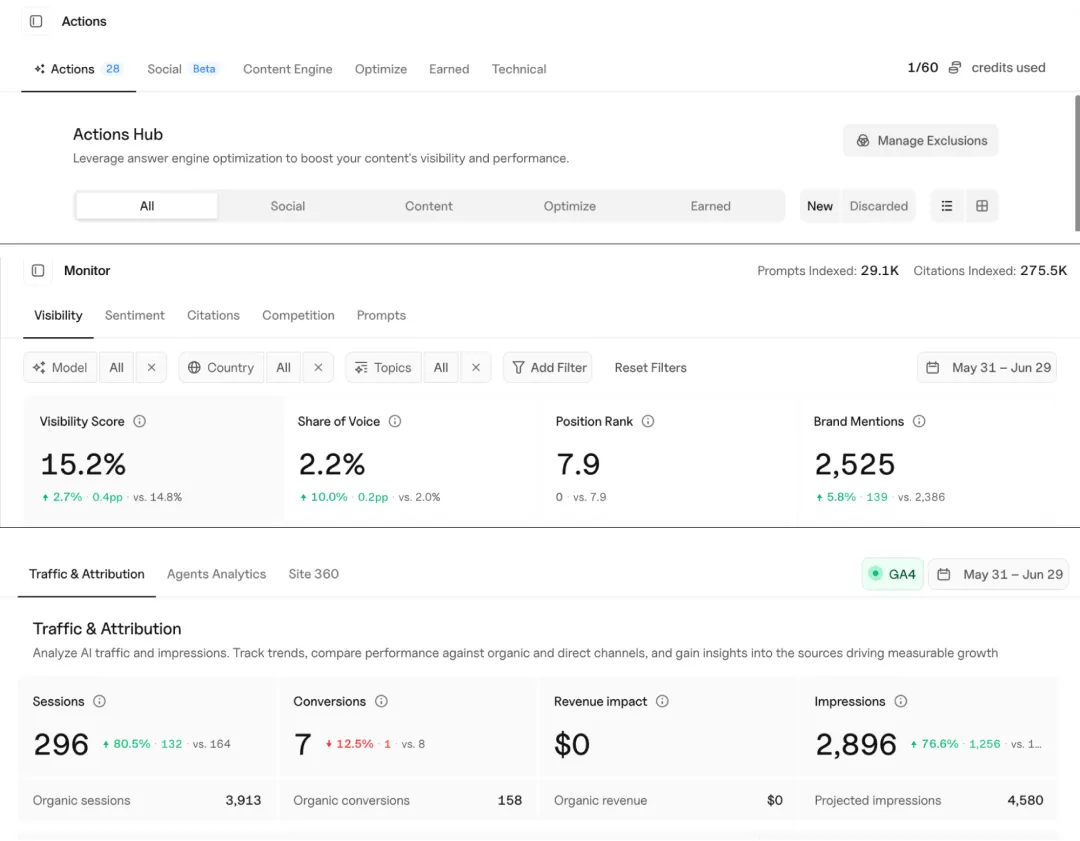This screenshot has width=1080, height=841.
Task: Click Projected impressions 4,580 value
Action: click(1025, 800)
